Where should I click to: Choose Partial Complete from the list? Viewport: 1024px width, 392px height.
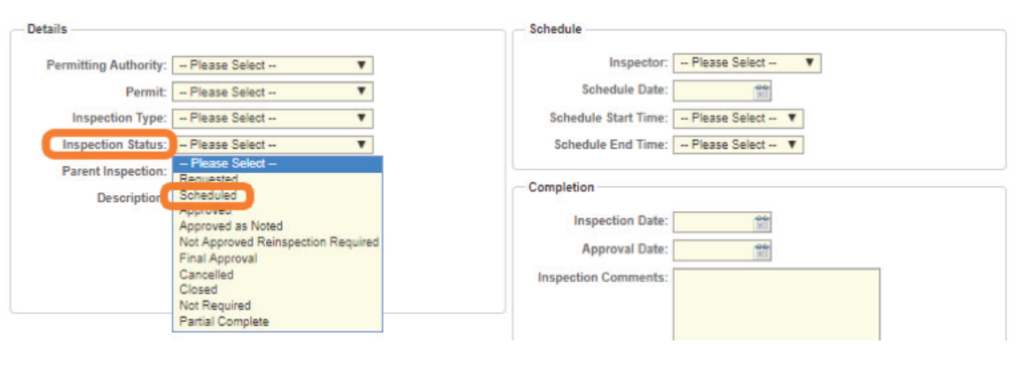click(224, 321)
